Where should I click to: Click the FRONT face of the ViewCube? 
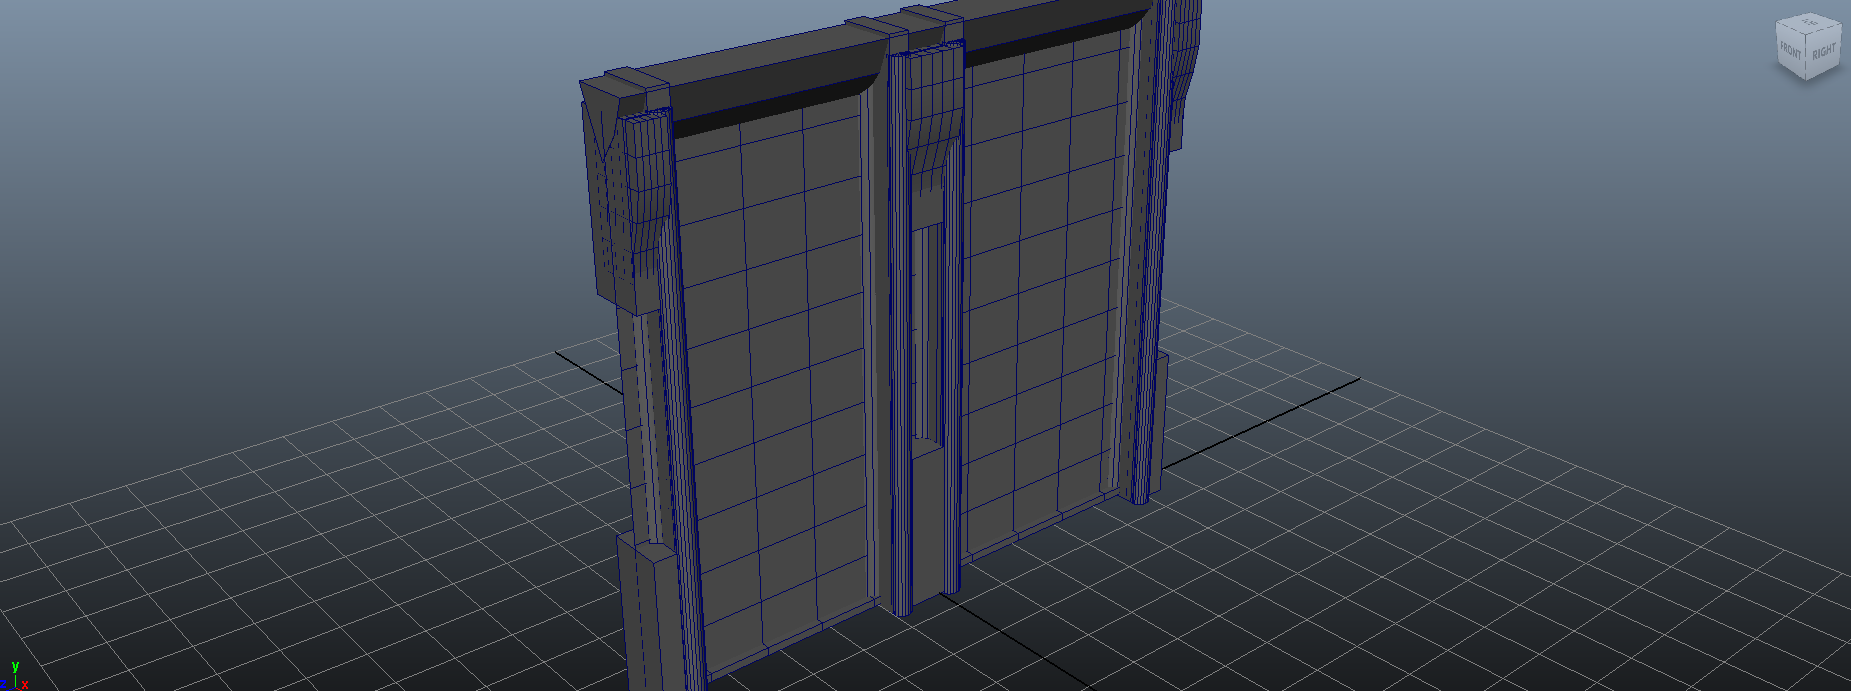pyautogui.click(x=1791, y=51)
